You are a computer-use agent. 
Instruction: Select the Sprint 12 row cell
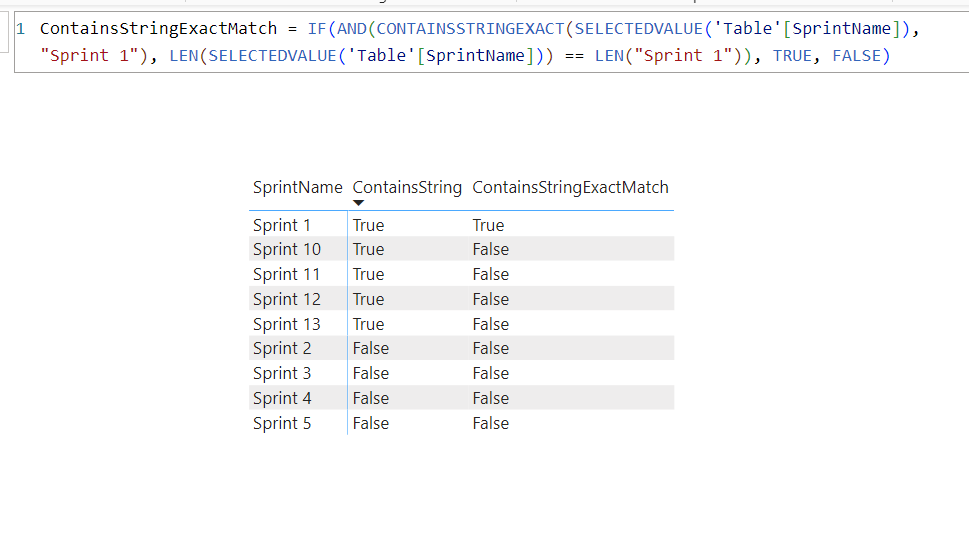(x=287, y=299)
